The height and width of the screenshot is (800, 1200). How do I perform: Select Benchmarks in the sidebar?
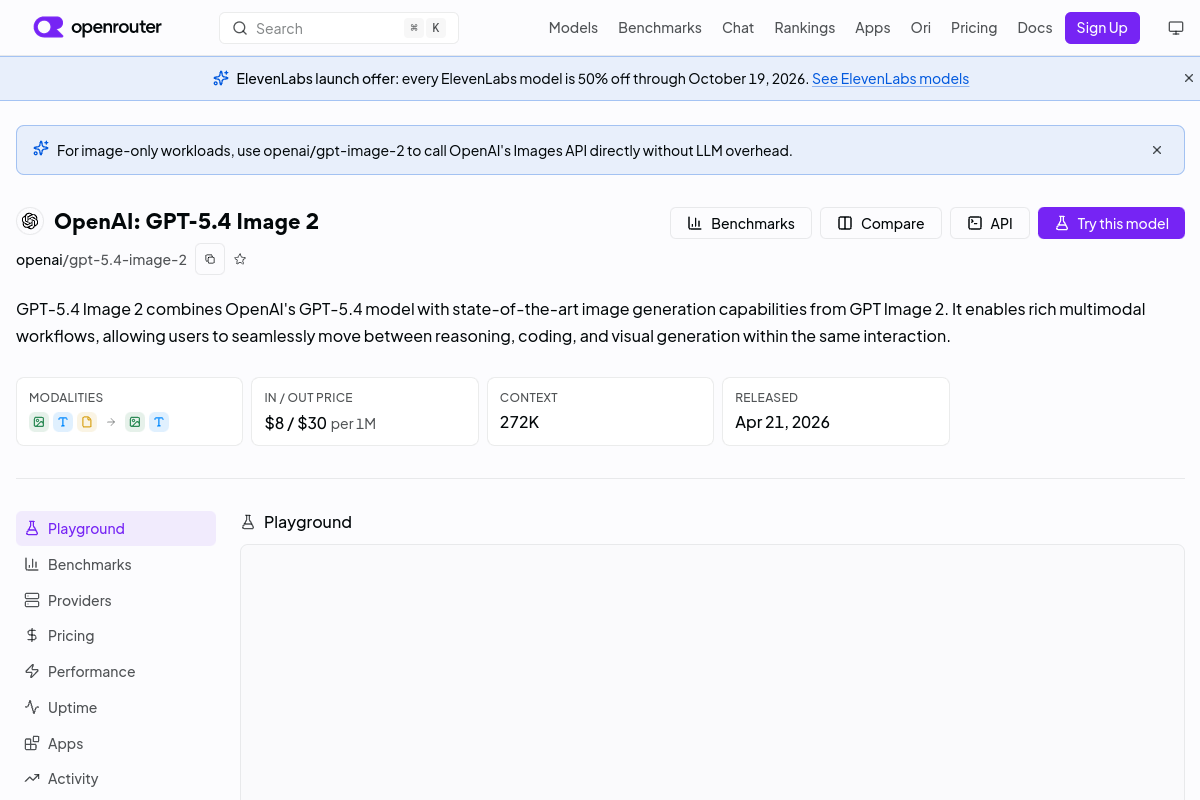116,564
